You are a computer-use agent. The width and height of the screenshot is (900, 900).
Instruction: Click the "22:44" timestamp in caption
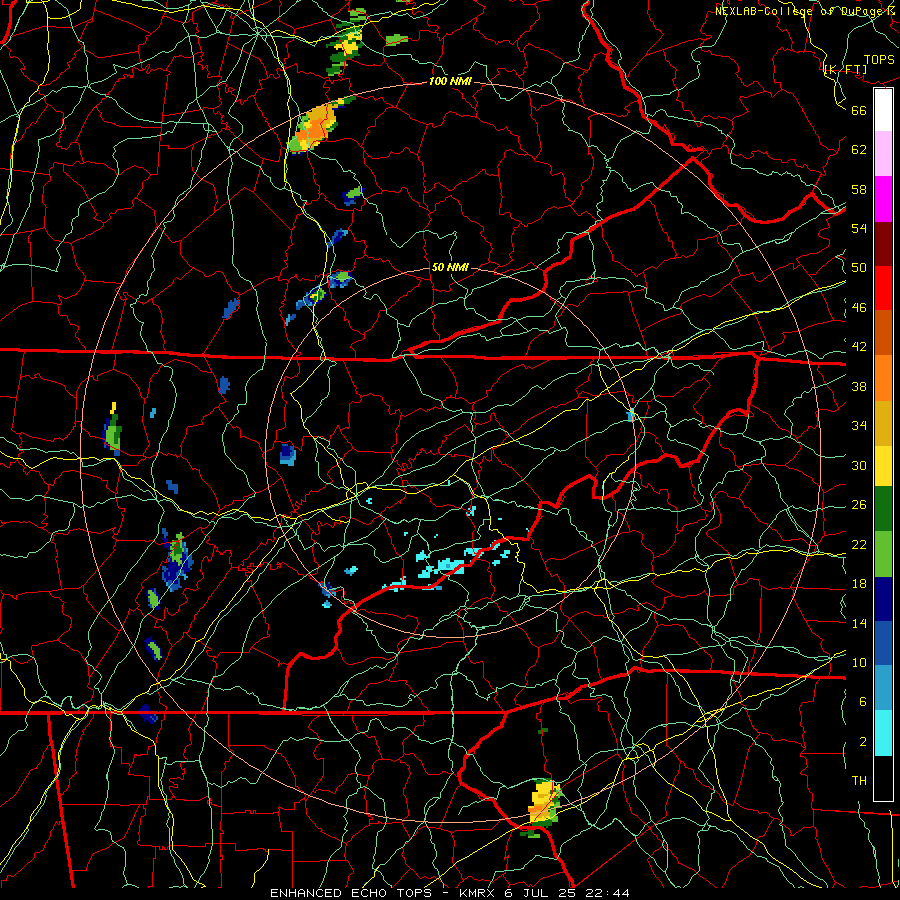click(x=607, y=893)
